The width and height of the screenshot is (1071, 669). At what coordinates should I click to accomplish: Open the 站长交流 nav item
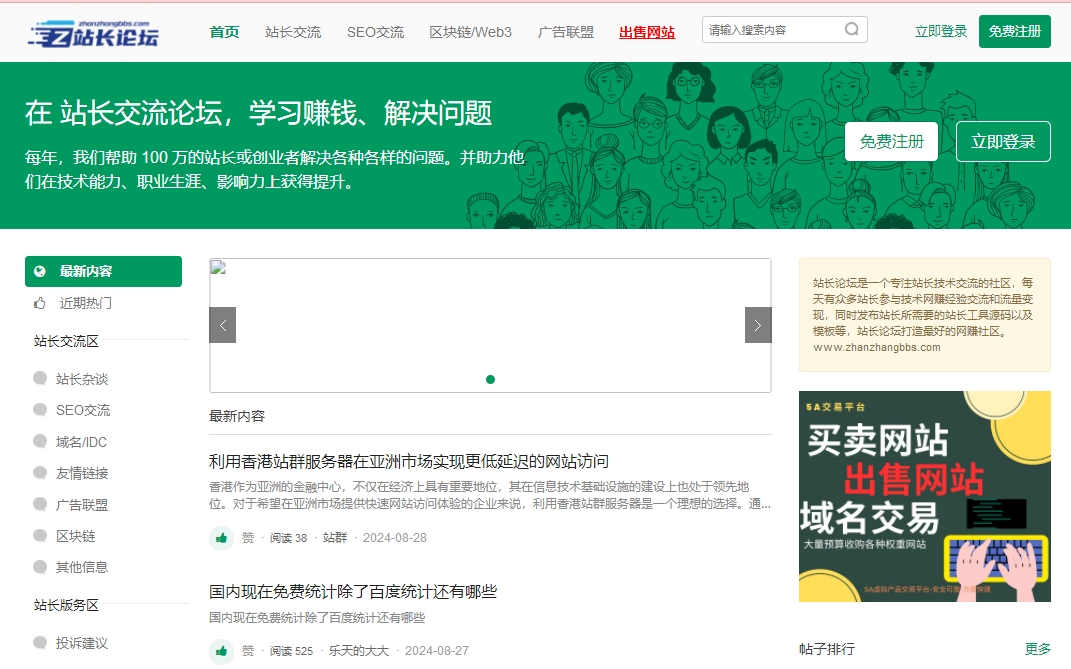tap(293, 32)
